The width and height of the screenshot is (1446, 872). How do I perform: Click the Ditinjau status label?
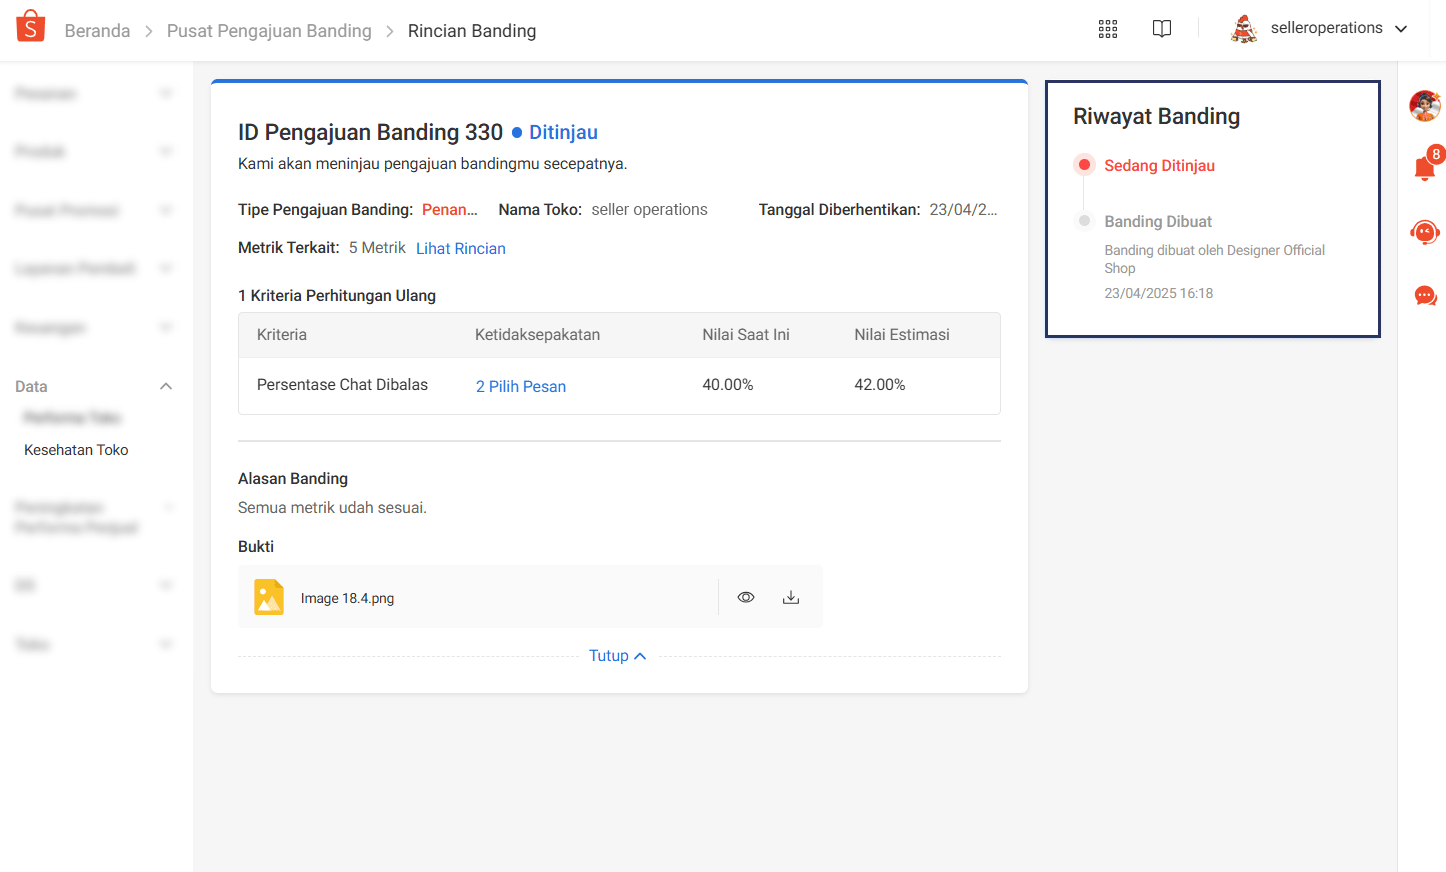tap(563, 132)
